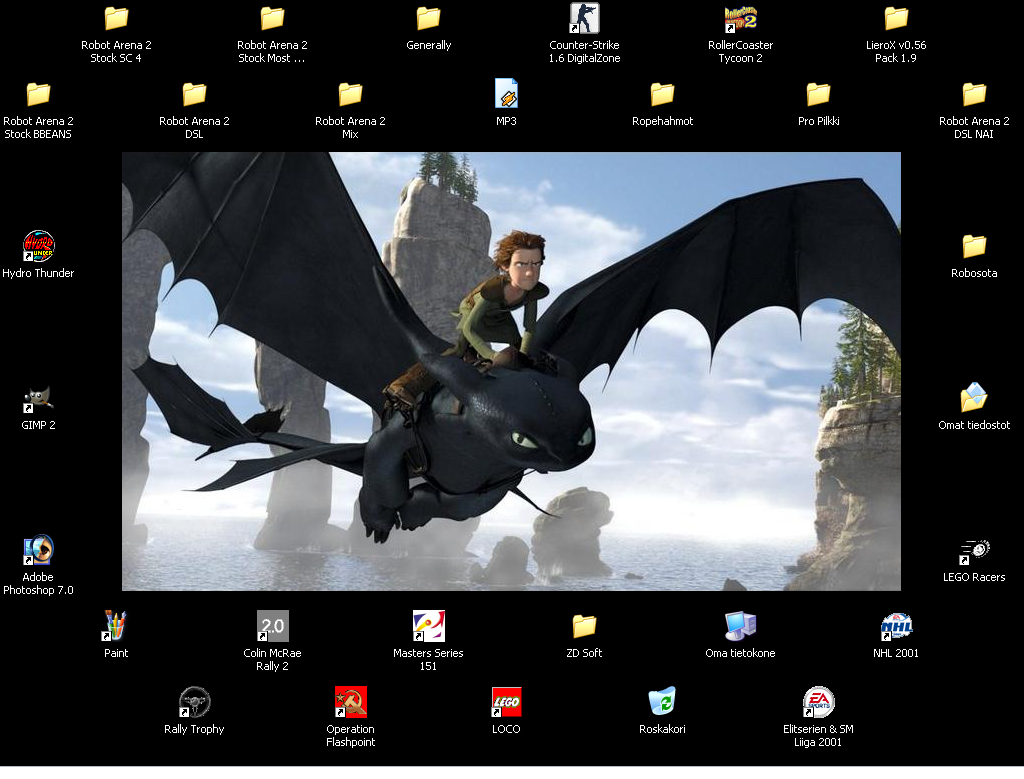
Task: Open the Robot Arena 2 Stock Most folder
Action: click(x=272, y=18)
